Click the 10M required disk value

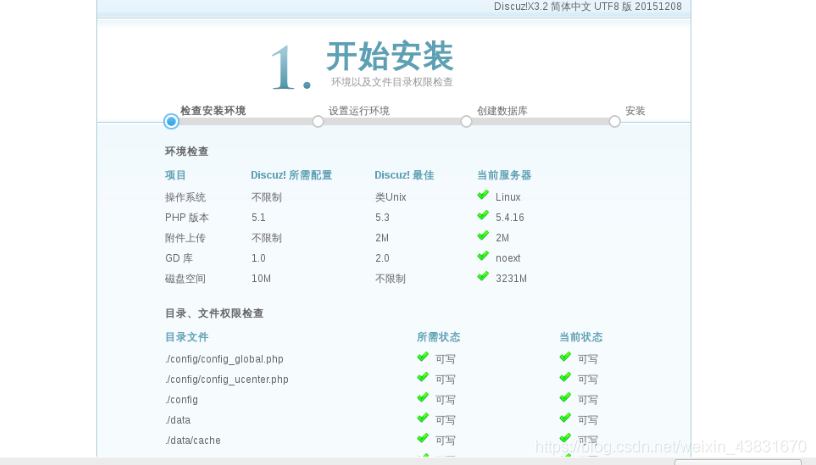click(x=261, y=278)
